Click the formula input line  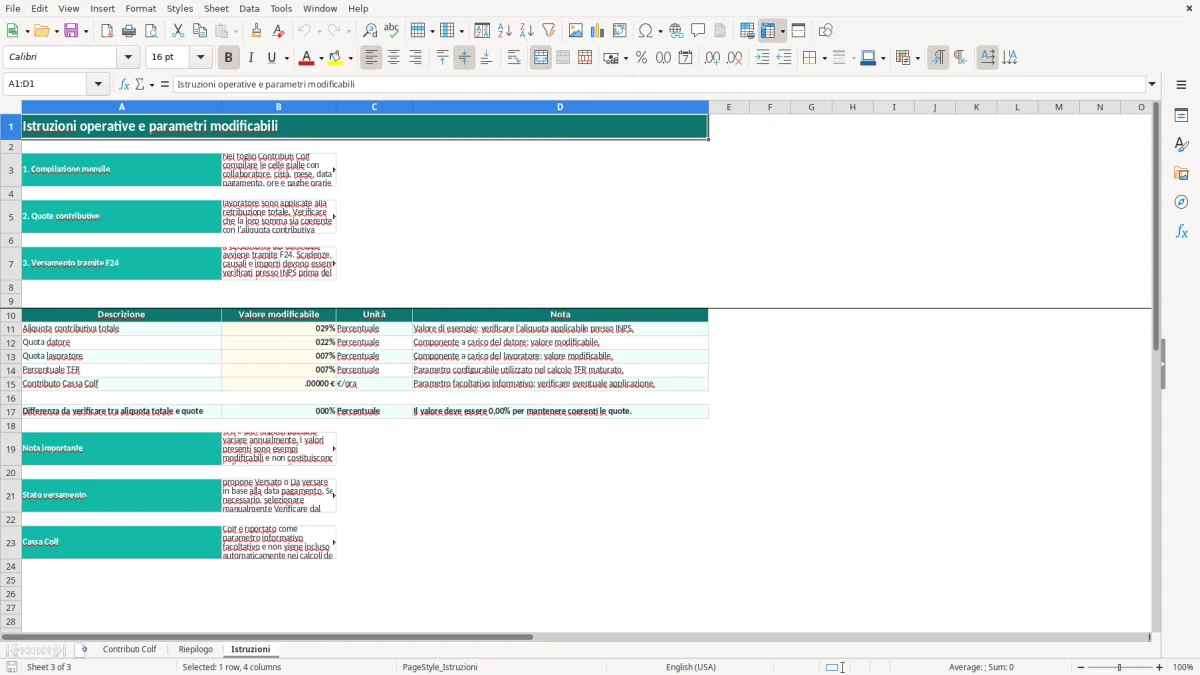(658, 85)
